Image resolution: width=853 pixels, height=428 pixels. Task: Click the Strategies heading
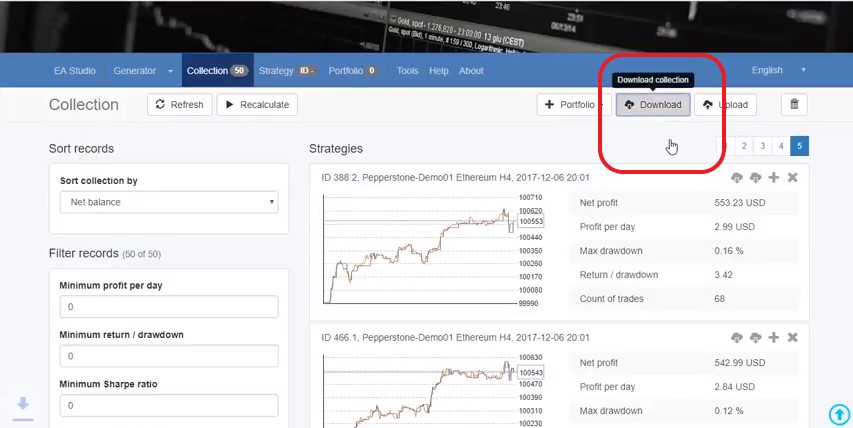click(336, 148)
